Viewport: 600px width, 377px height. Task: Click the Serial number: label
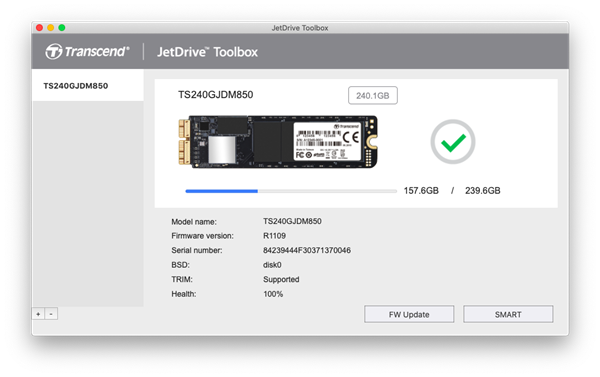(197, 250)
